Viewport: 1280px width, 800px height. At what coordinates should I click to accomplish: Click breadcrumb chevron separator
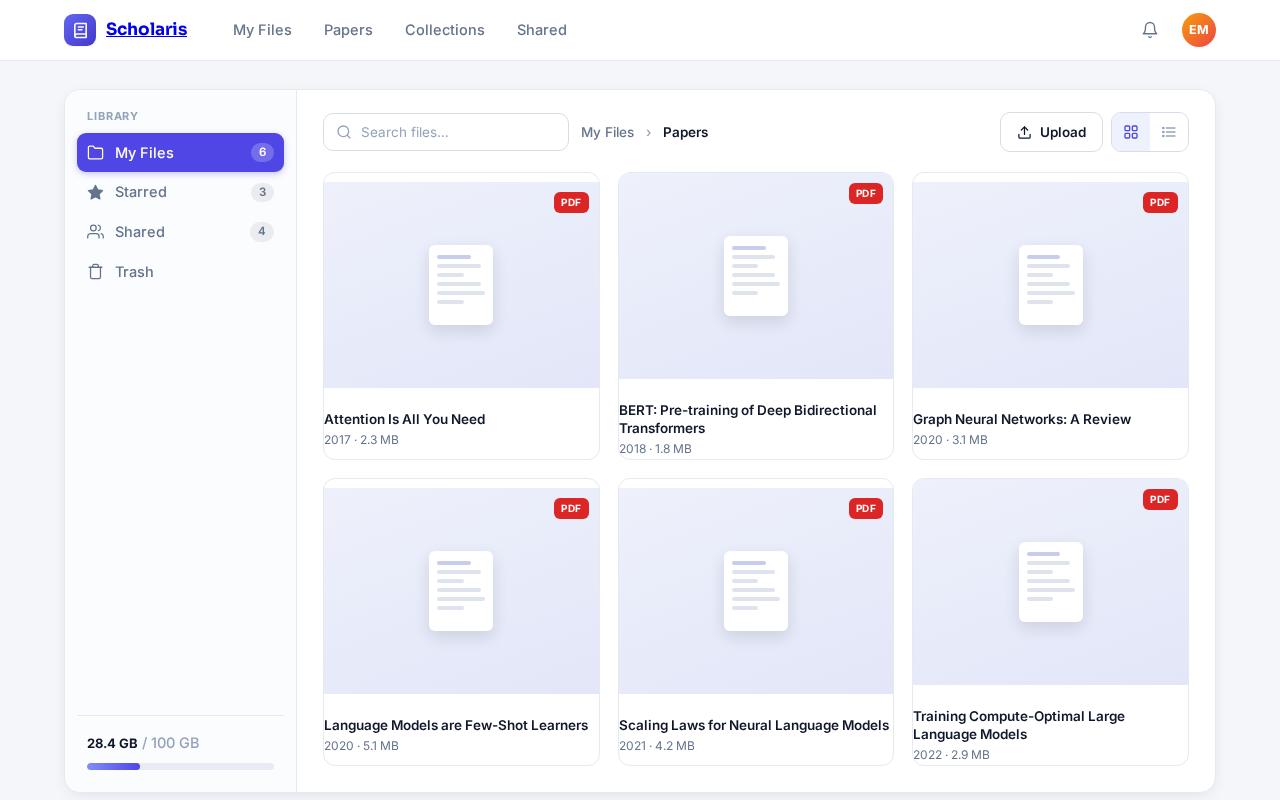[x=648, y=132]
